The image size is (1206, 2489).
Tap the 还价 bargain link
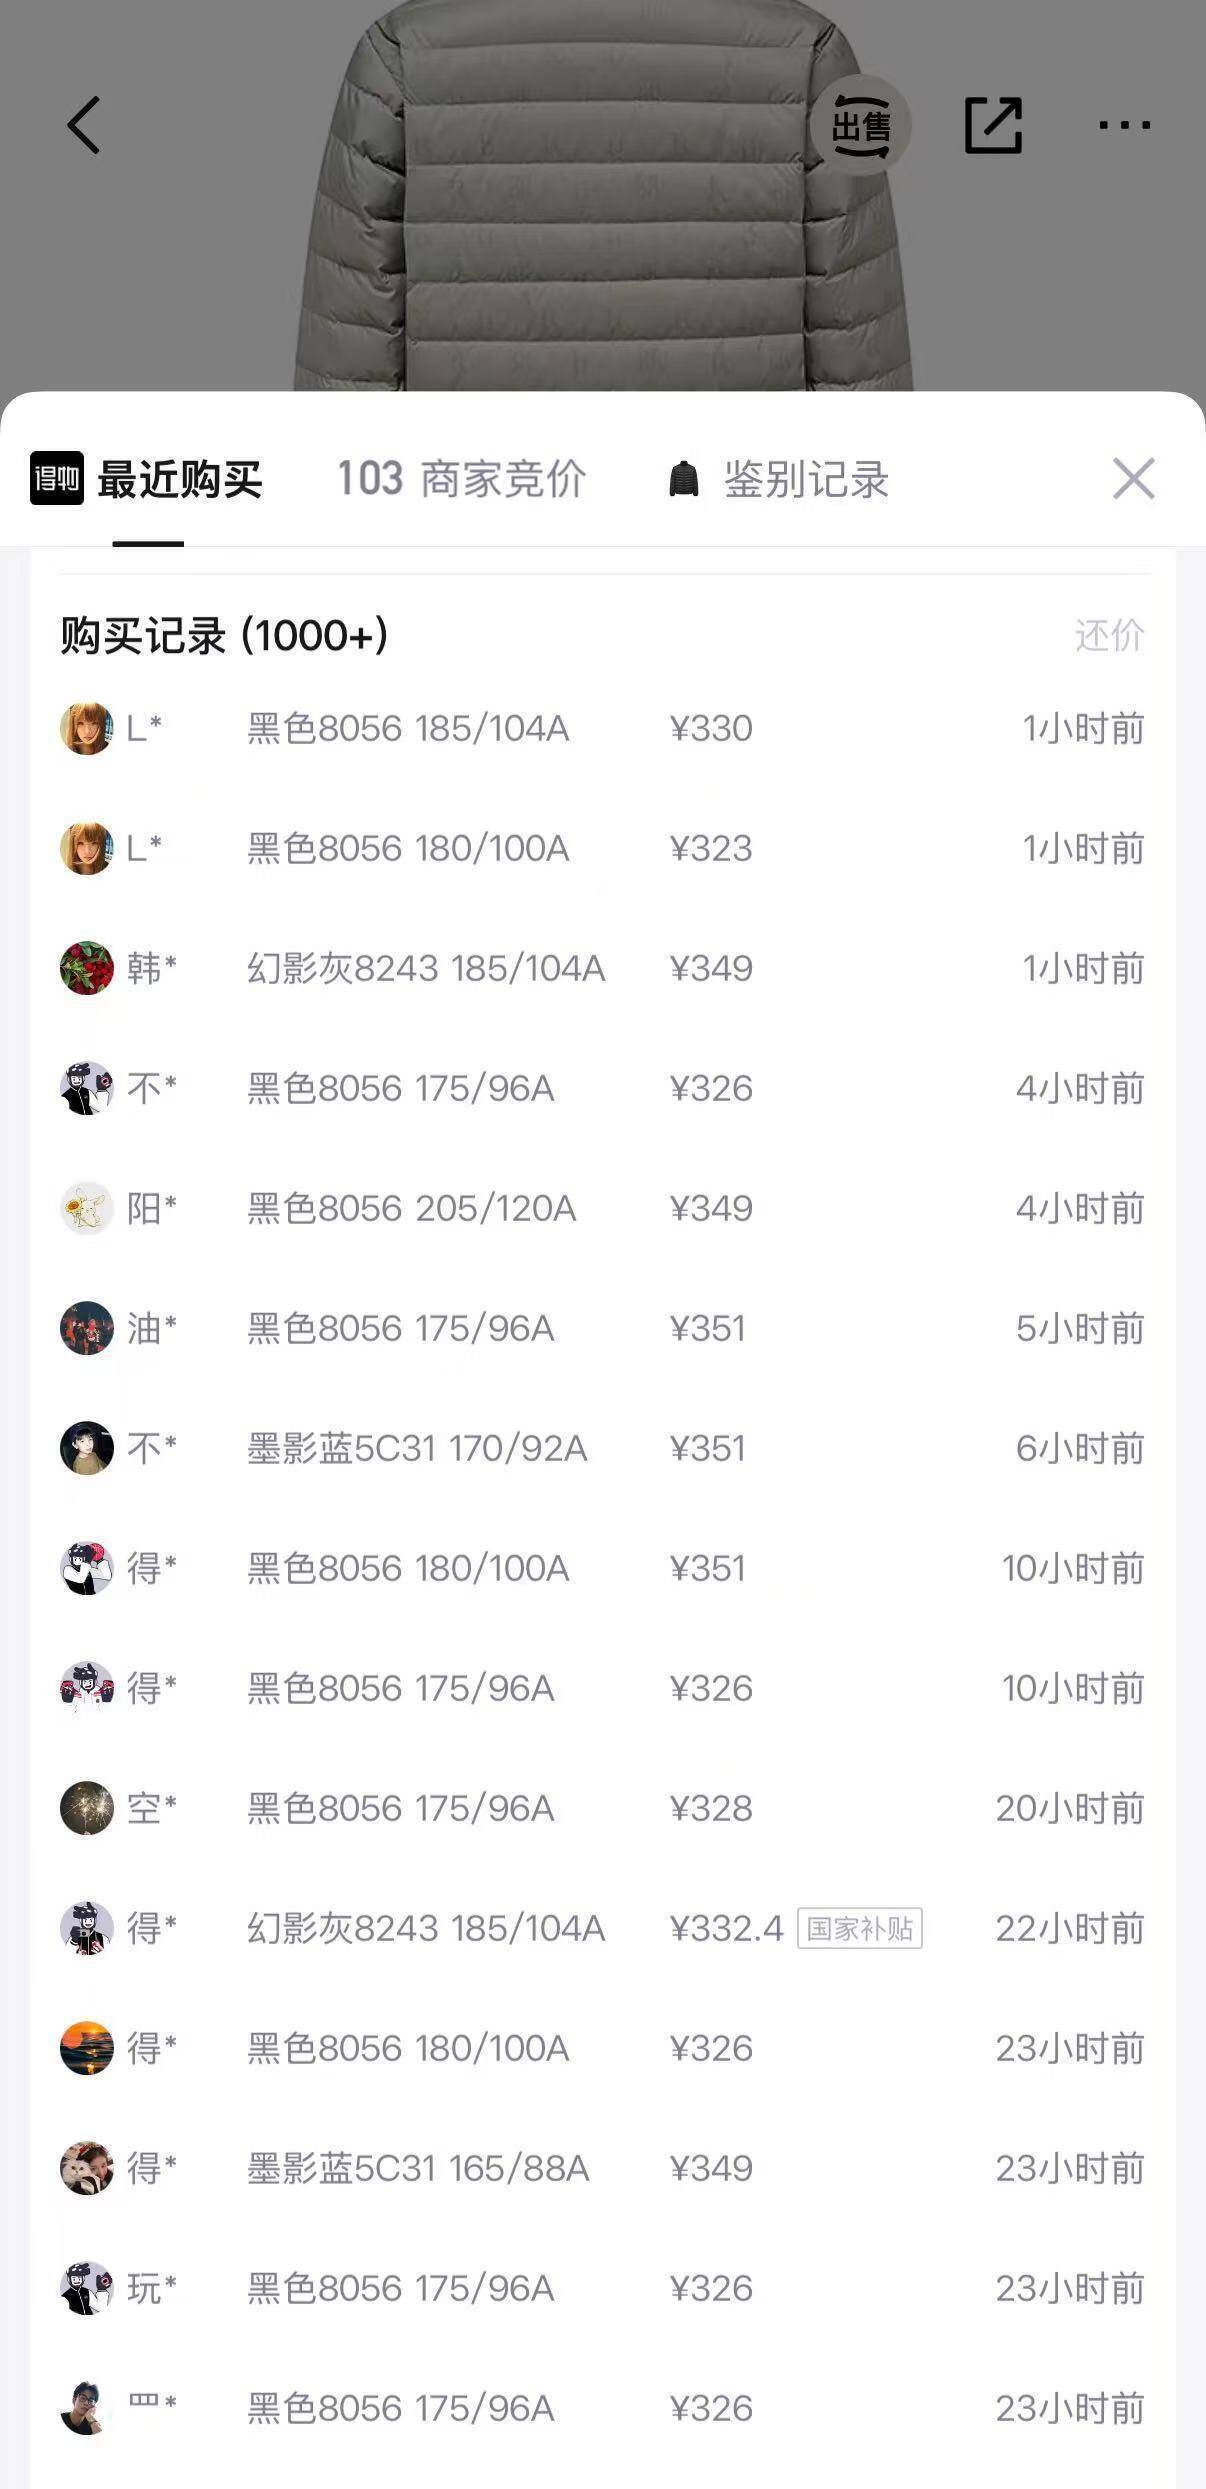1109,635
